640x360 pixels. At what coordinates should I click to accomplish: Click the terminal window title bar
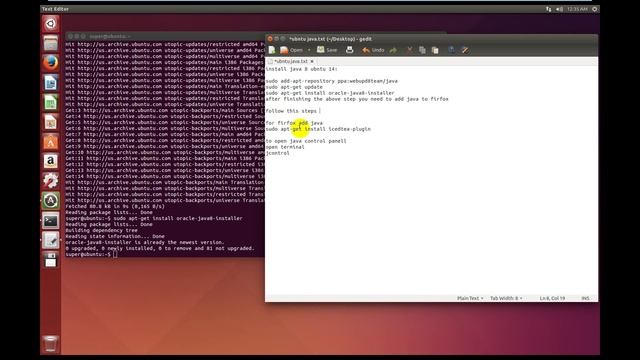coord(165,36)
